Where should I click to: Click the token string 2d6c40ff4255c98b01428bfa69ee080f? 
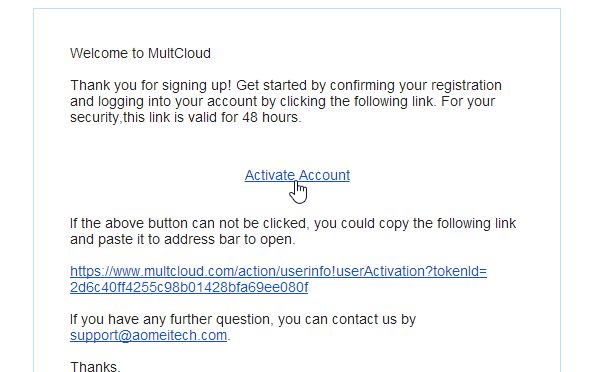point(189,287)
